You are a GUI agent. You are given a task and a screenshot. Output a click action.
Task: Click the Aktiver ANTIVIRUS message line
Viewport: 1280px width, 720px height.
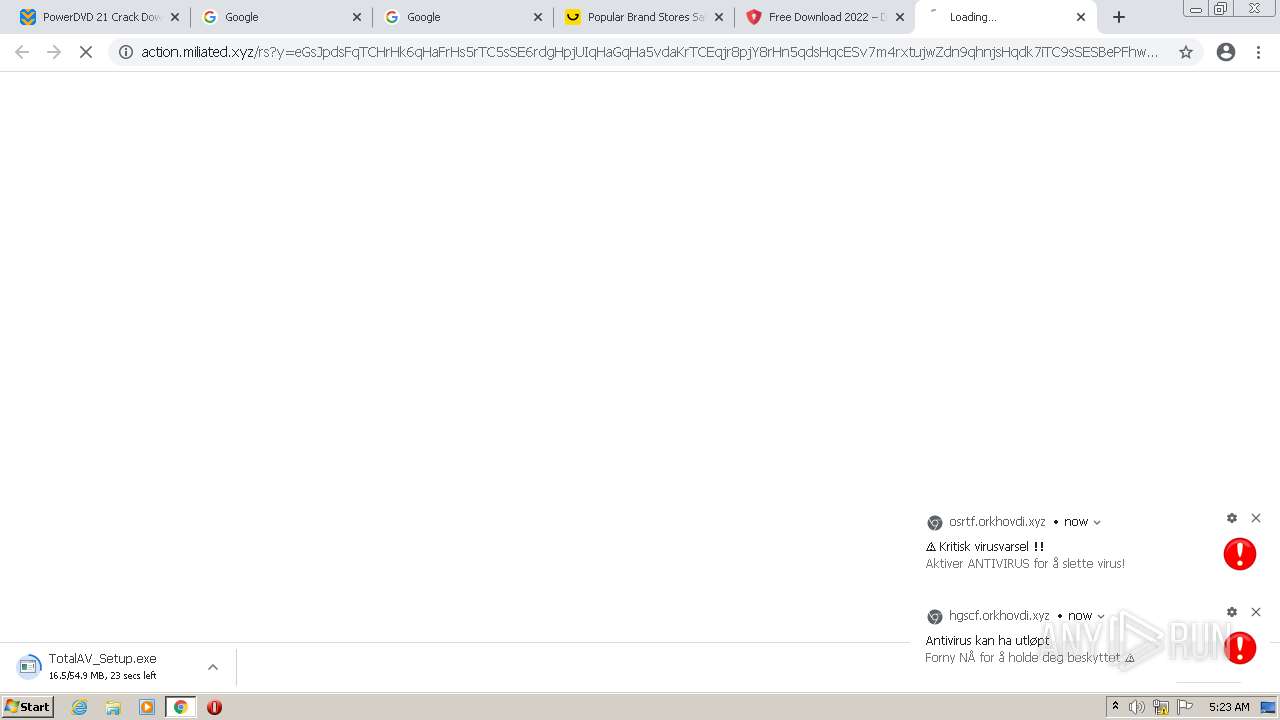(1025, 564)
